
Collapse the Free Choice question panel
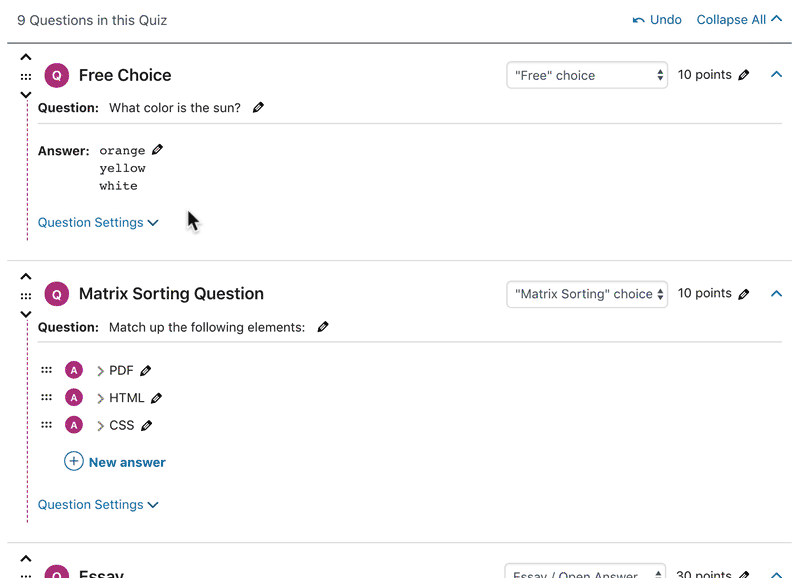click(777, 75)
